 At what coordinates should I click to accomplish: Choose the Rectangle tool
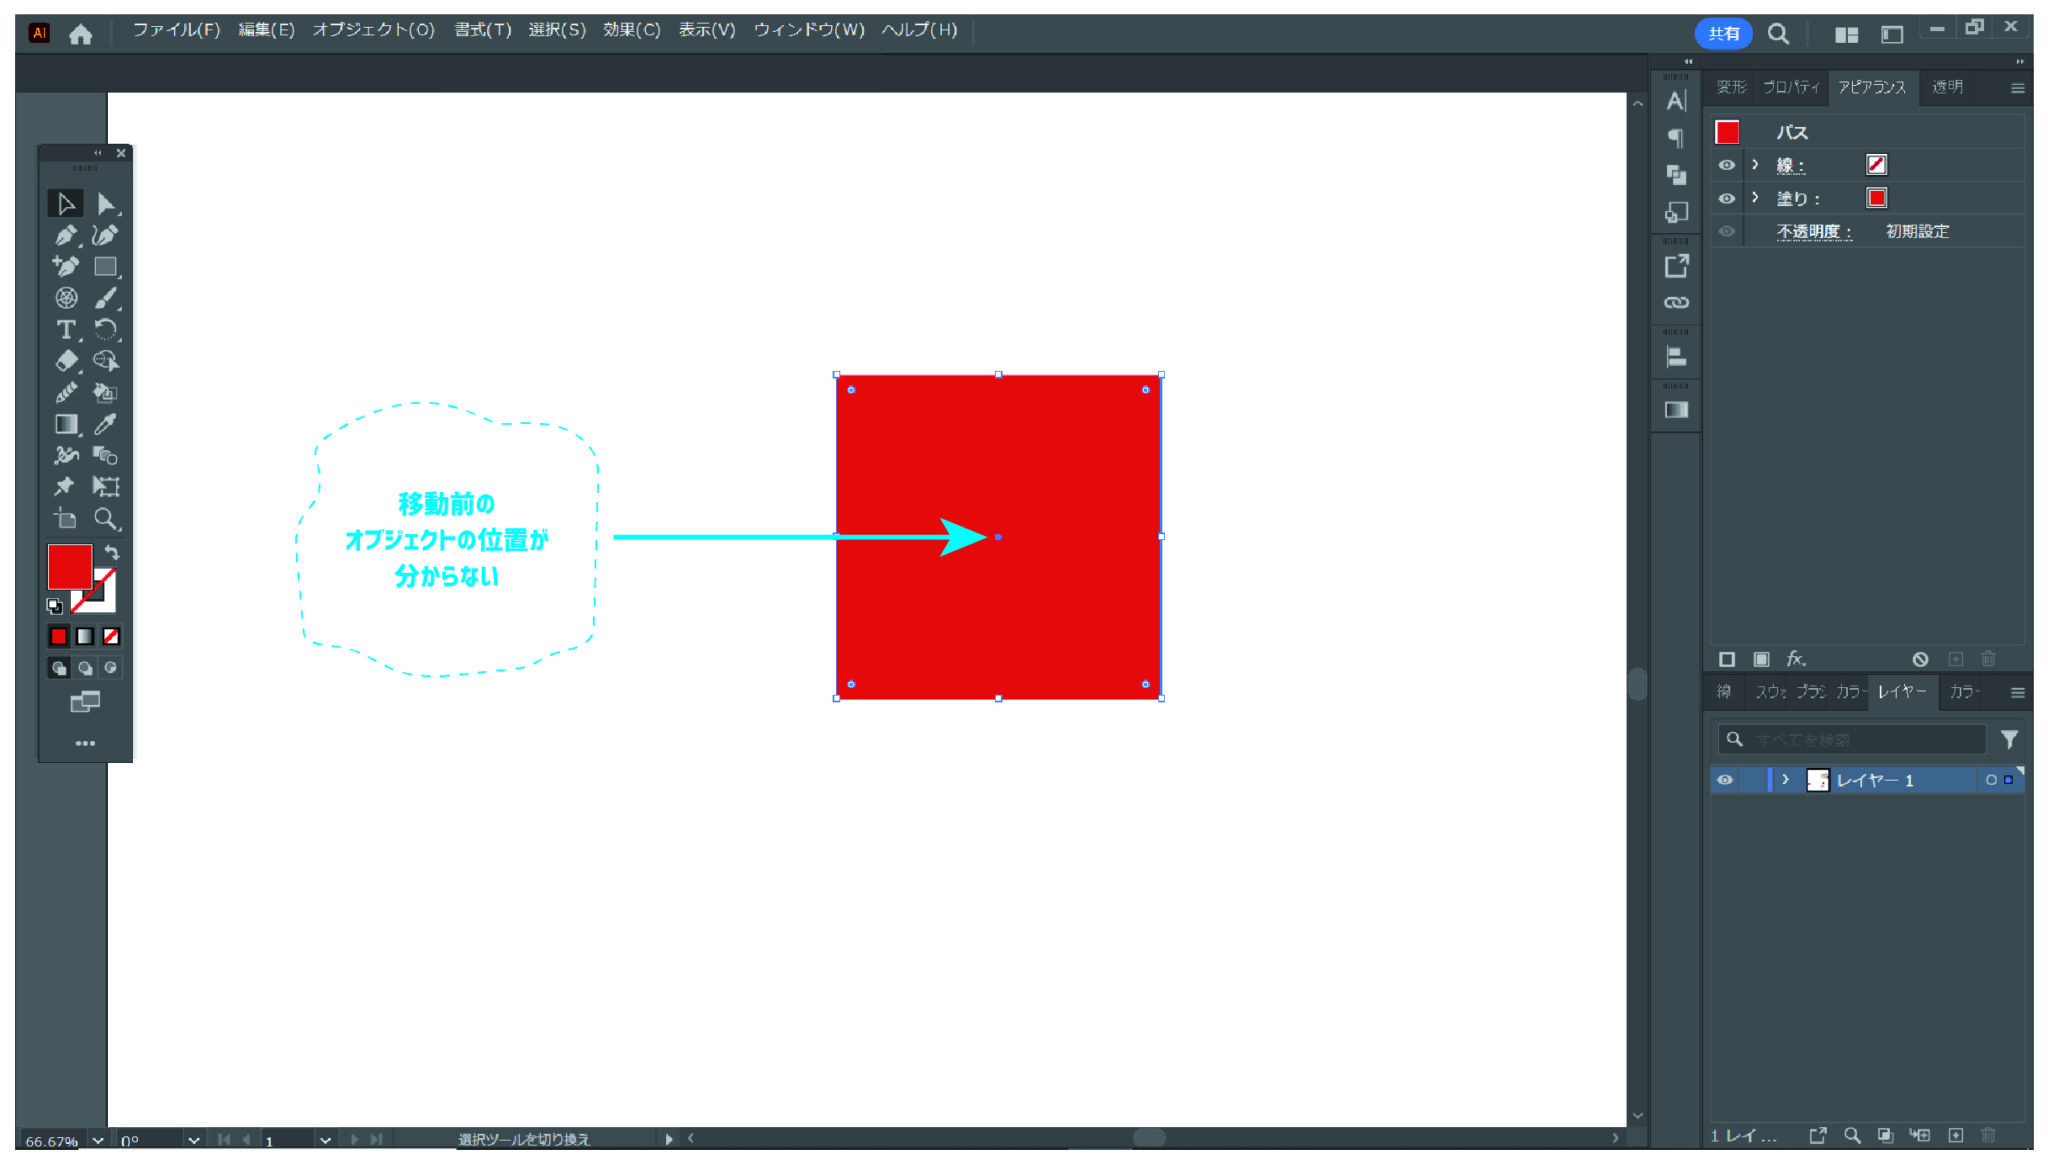coord(105,267)
